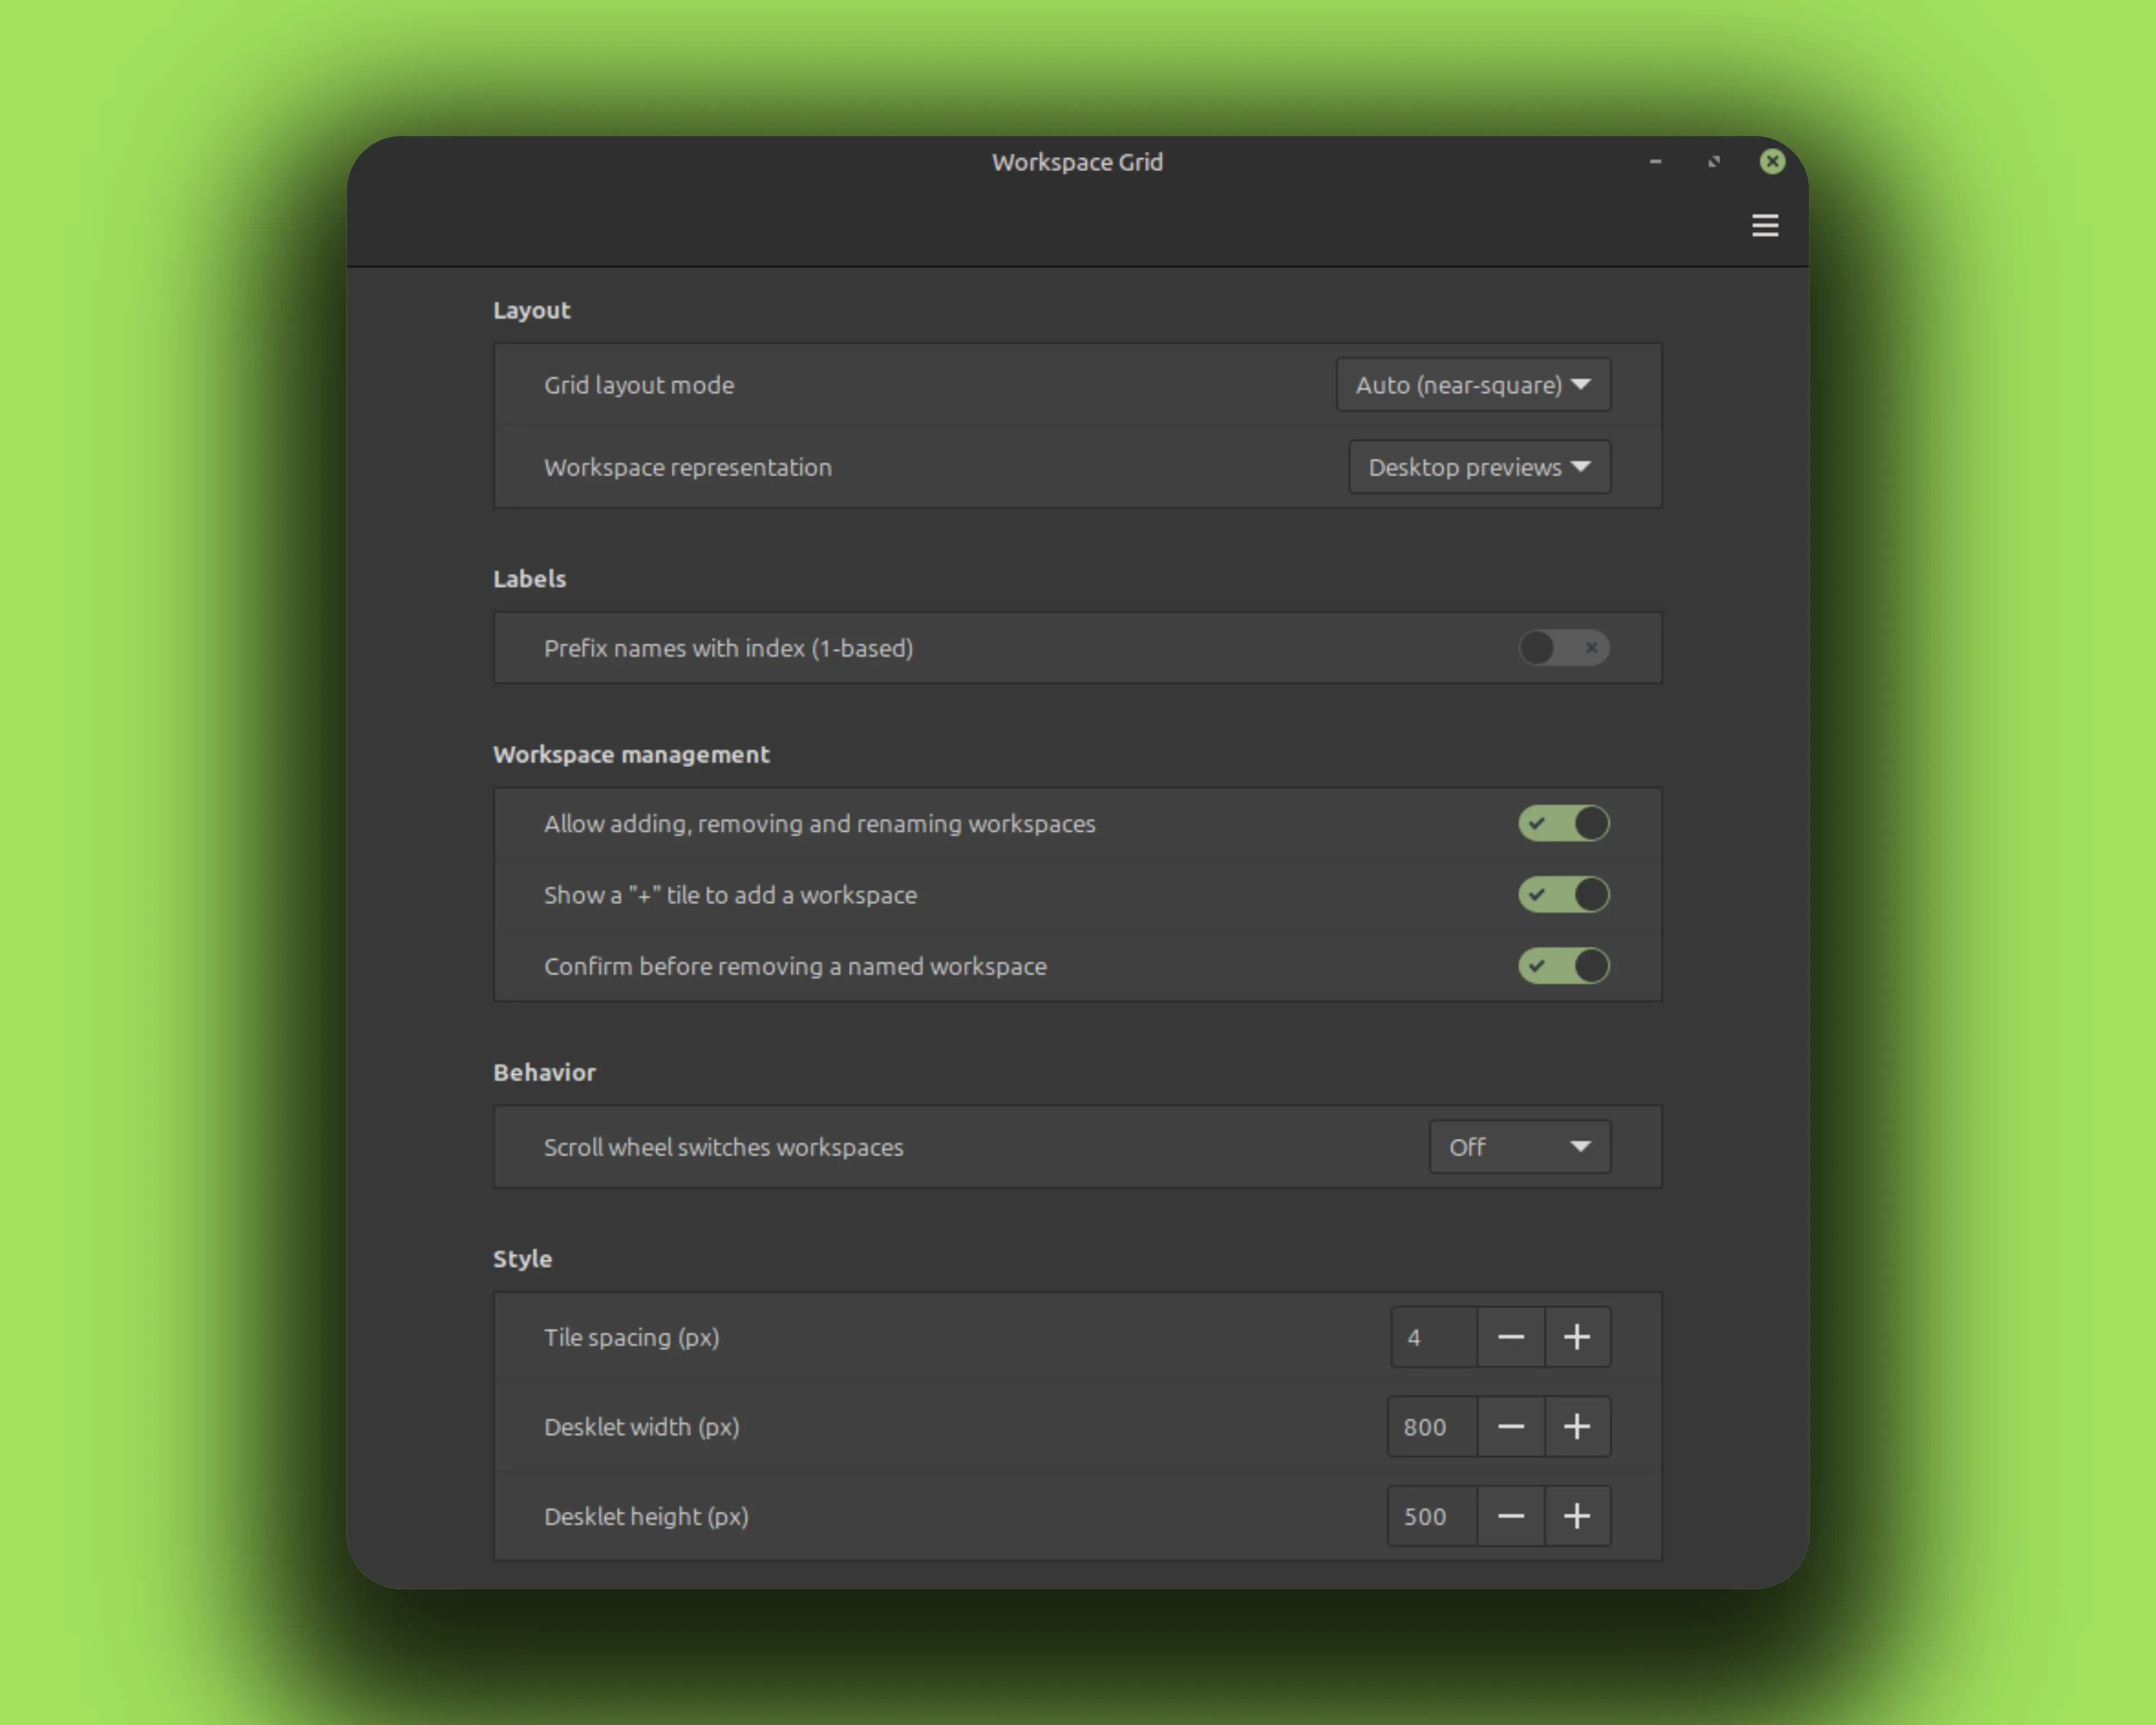Click the Workspace representation label

click(688, 467)
